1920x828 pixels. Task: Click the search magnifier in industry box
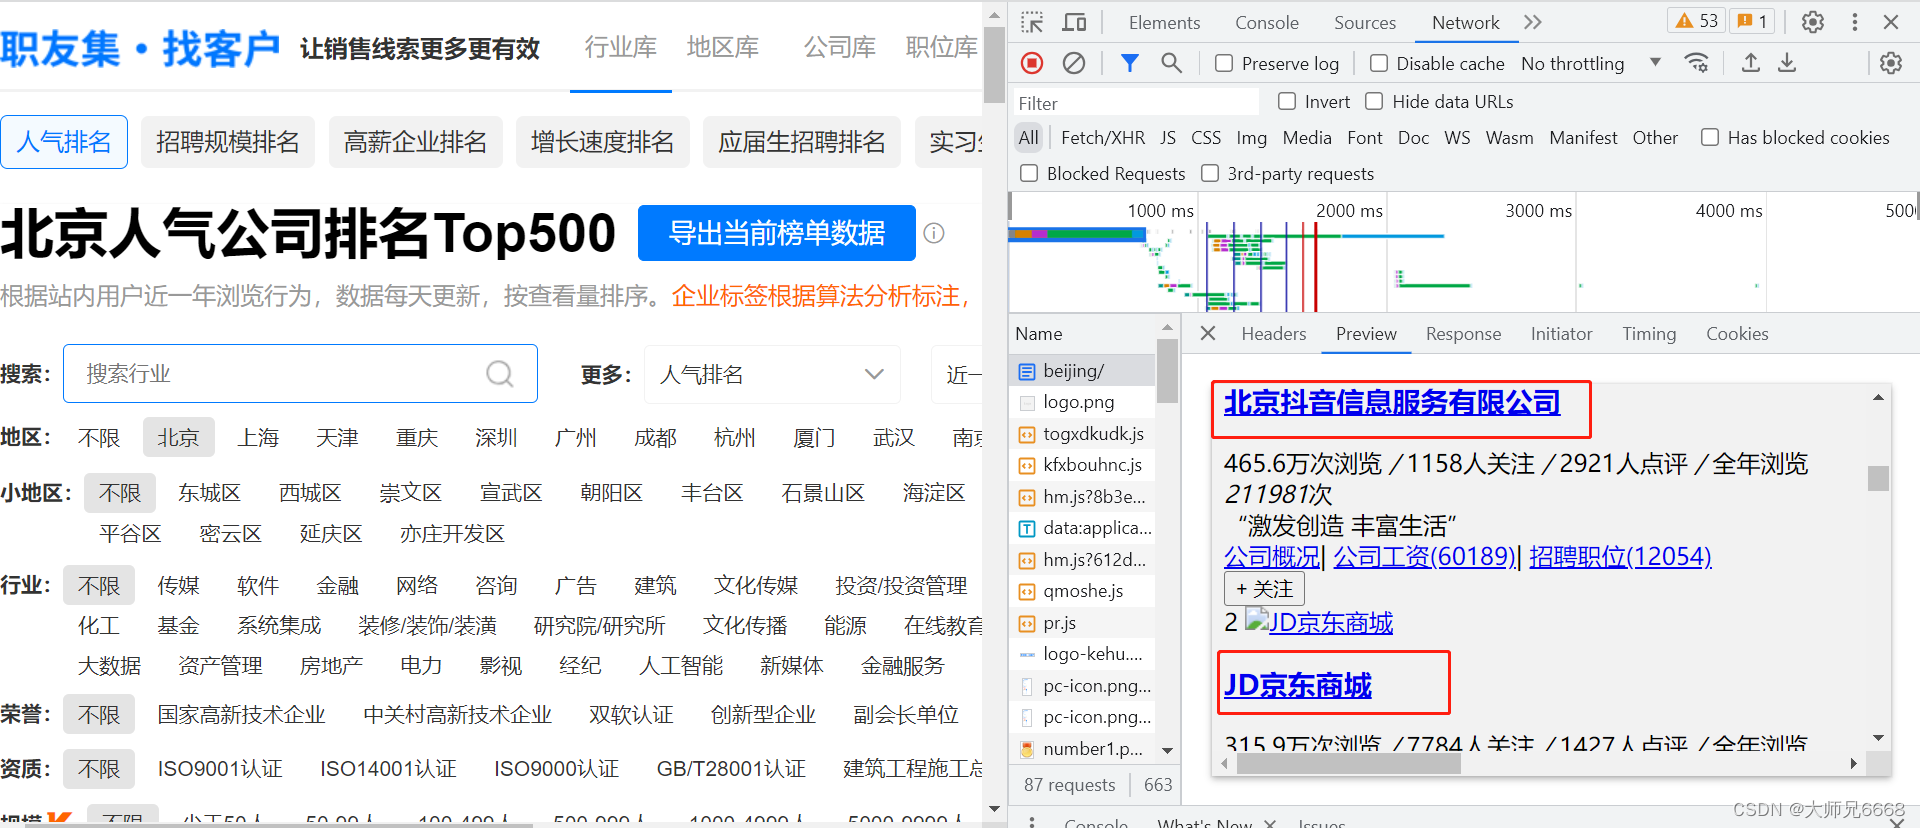499,374
